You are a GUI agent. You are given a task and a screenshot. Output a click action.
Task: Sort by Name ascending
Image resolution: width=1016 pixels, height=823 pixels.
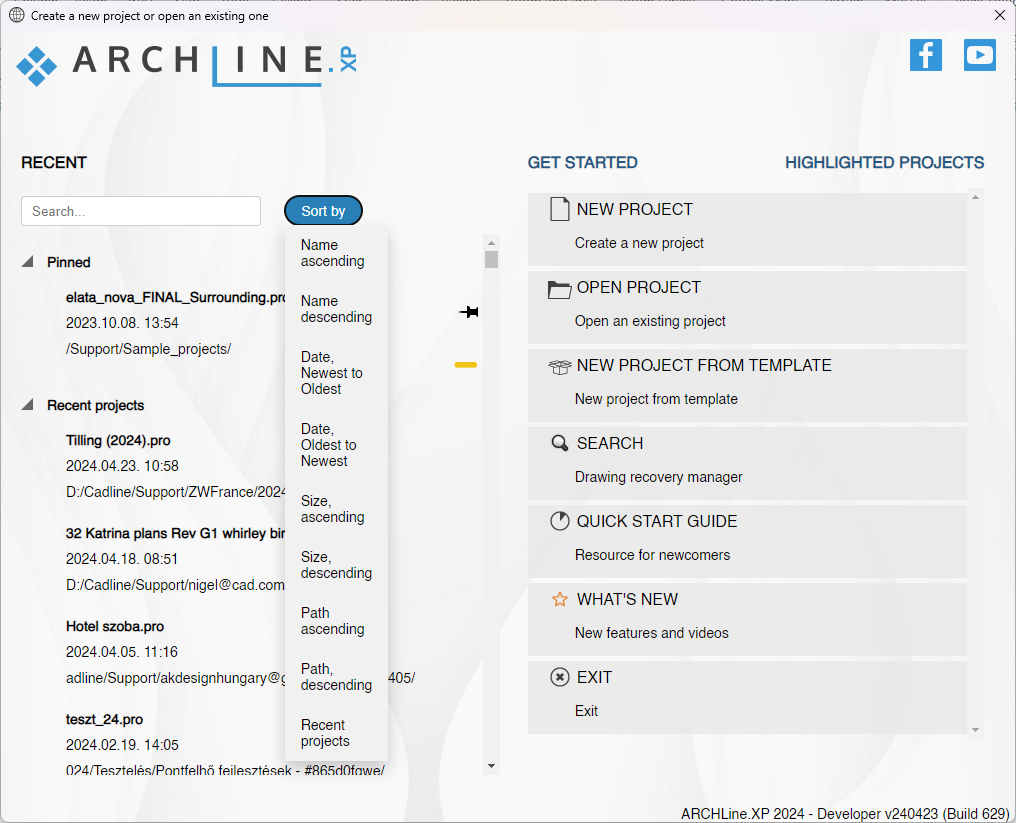coord(336,253)
